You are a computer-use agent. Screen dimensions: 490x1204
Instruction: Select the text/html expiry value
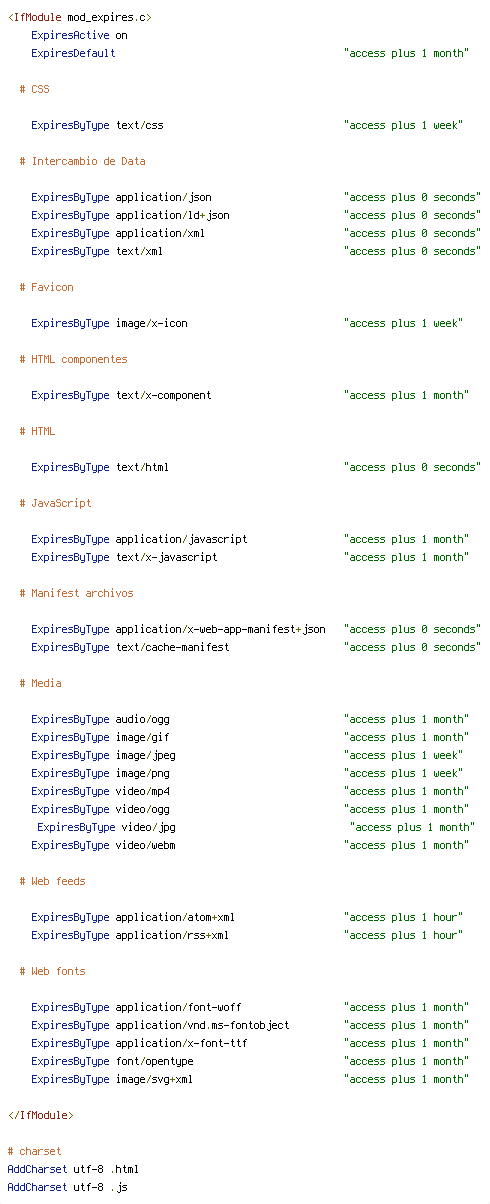(411, 467)
